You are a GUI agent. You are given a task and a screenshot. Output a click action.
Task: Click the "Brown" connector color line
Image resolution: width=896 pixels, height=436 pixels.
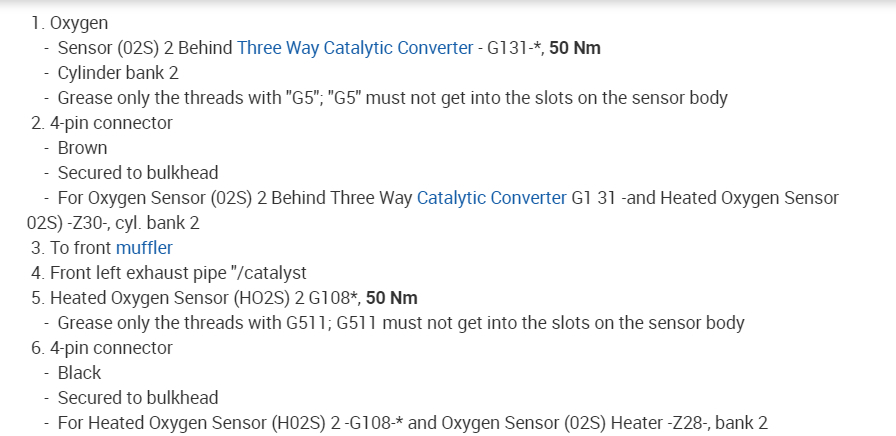(x=82, y=148)
